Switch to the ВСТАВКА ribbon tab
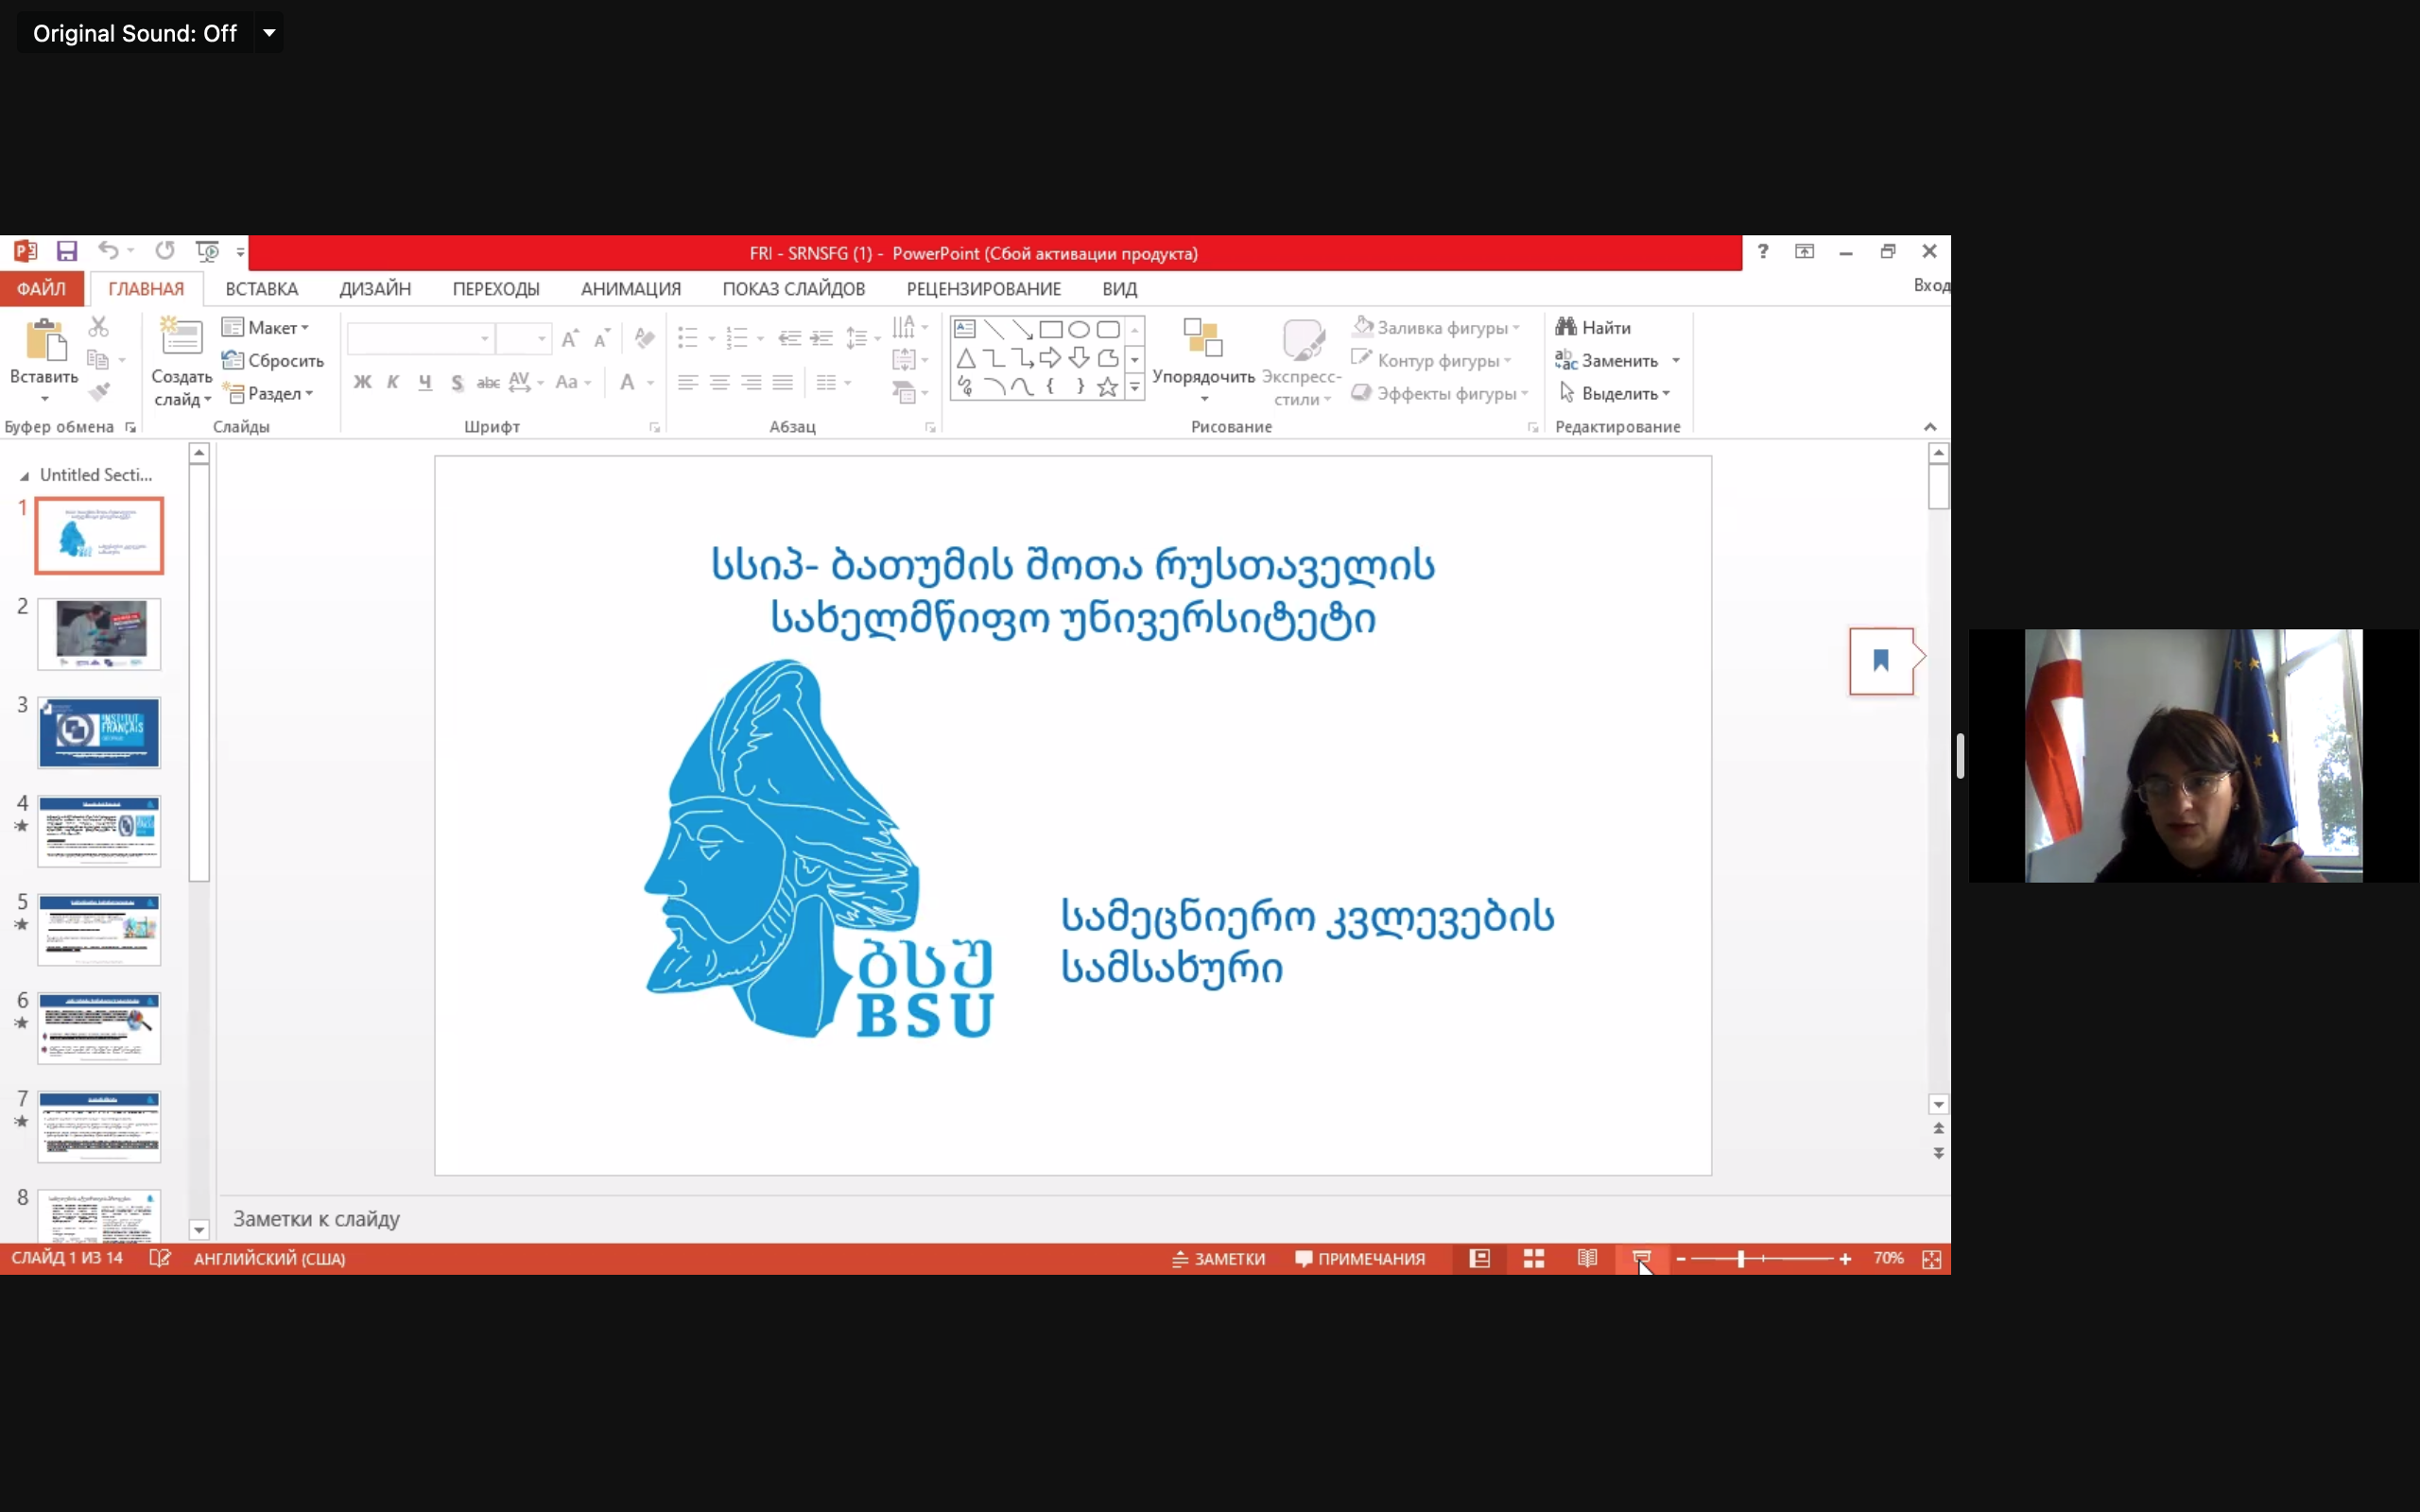This screenshot has width=2420, height=1512. (260, 289)
